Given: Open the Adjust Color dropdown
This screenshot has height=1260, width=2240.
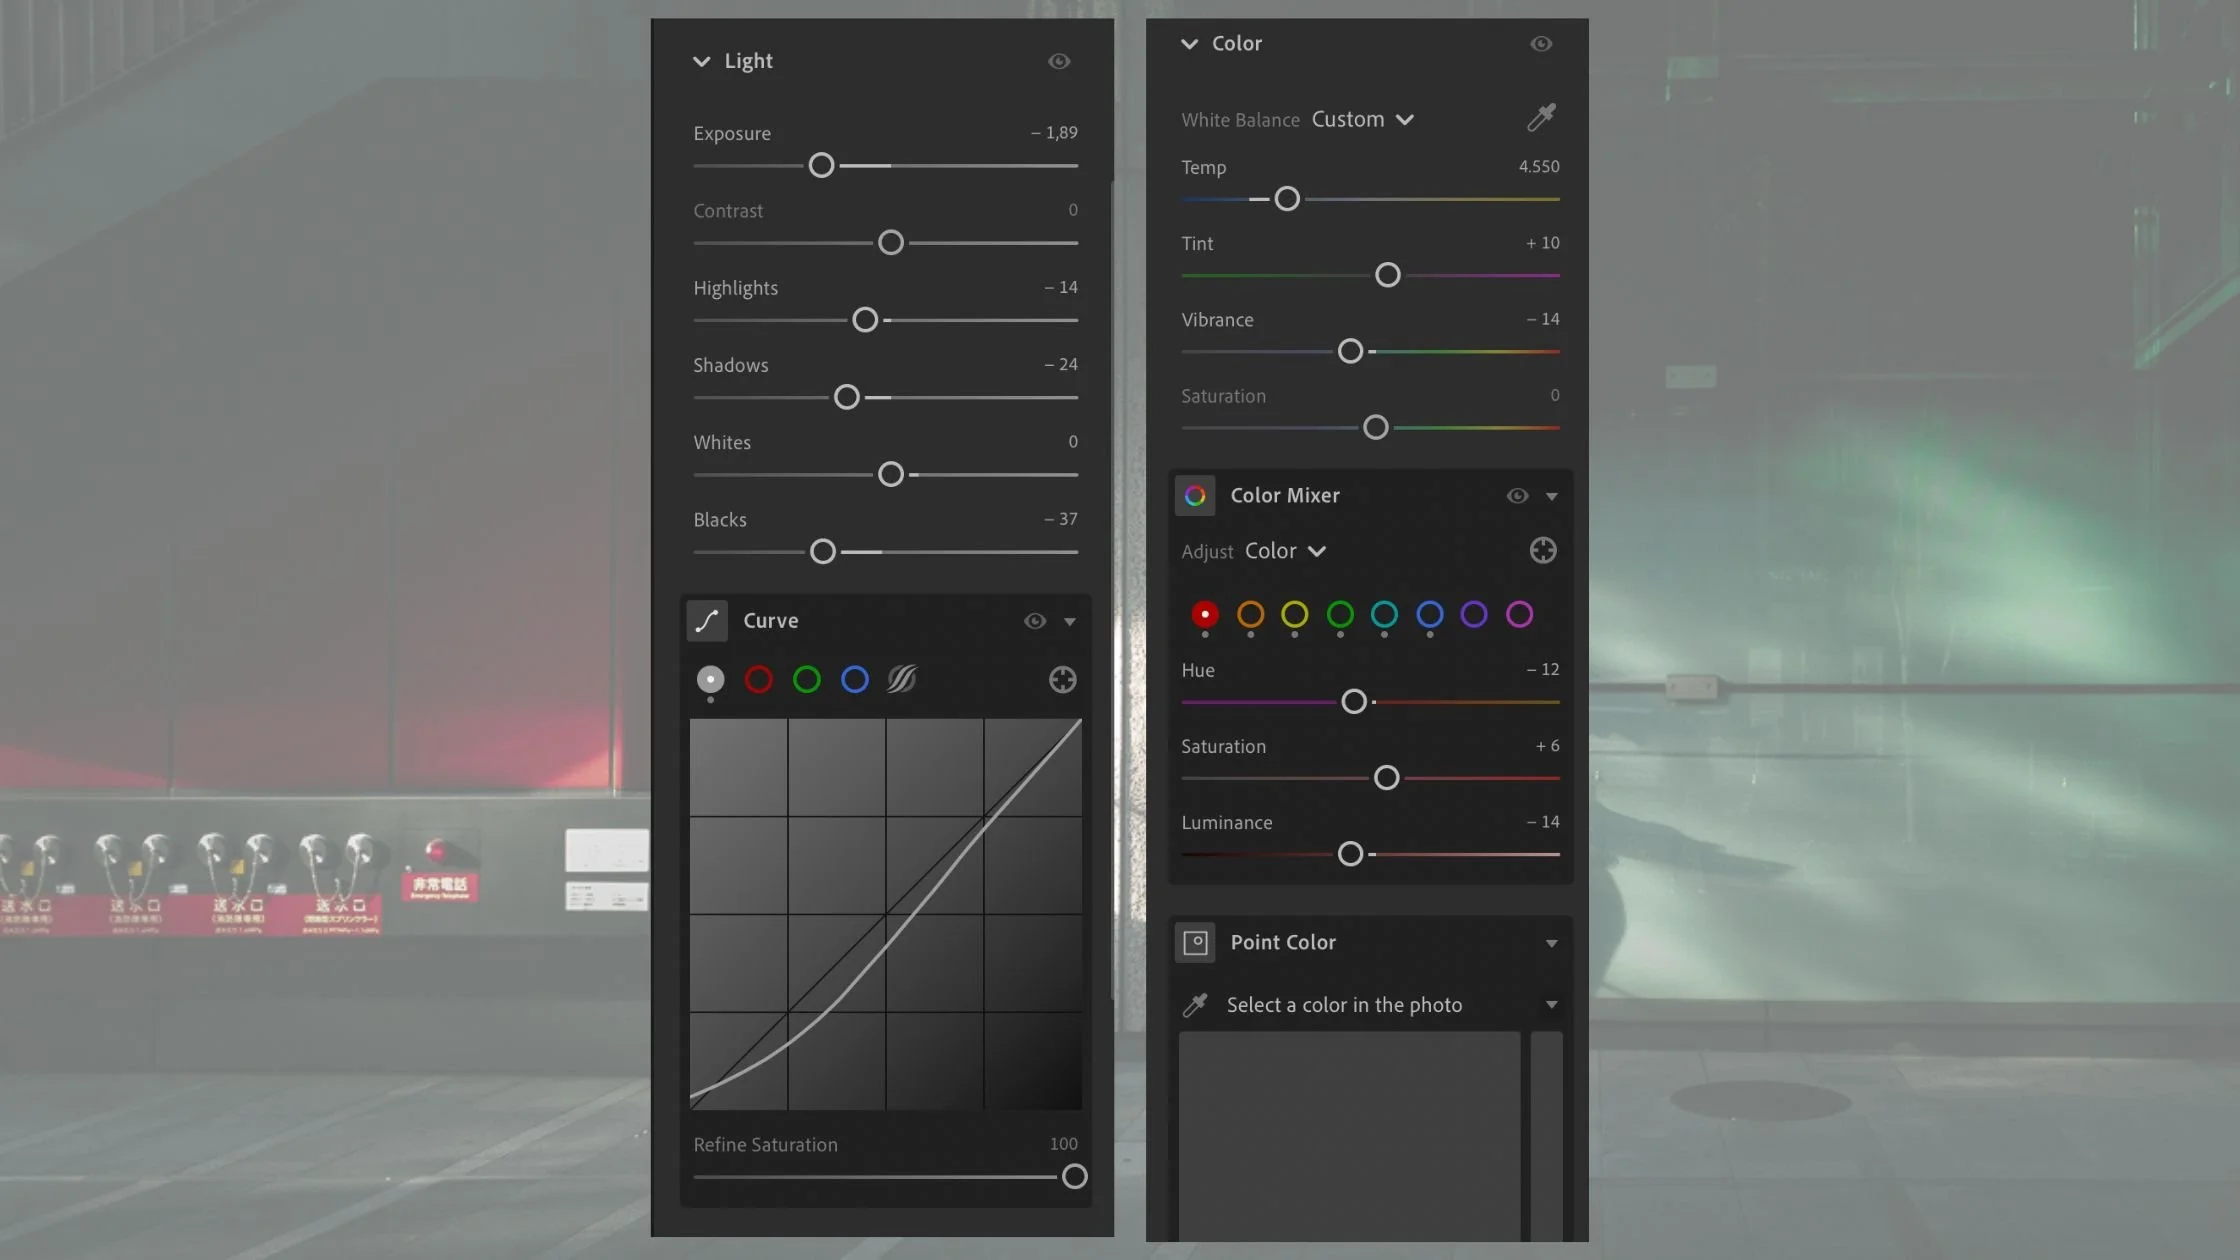Looking at the screenshot, I should pyautogui.click(x=1285, y=552).
